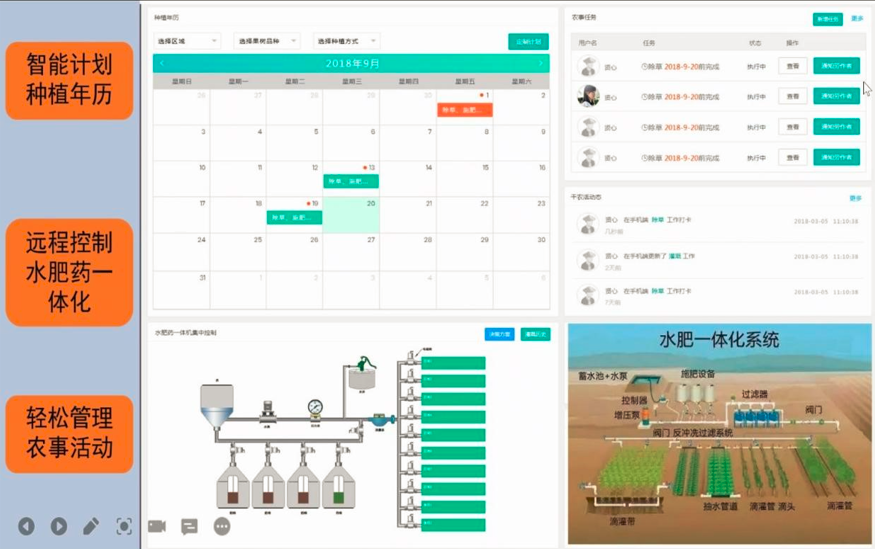Expand the 选择果树品种 dropdown

tap(267, 41)
